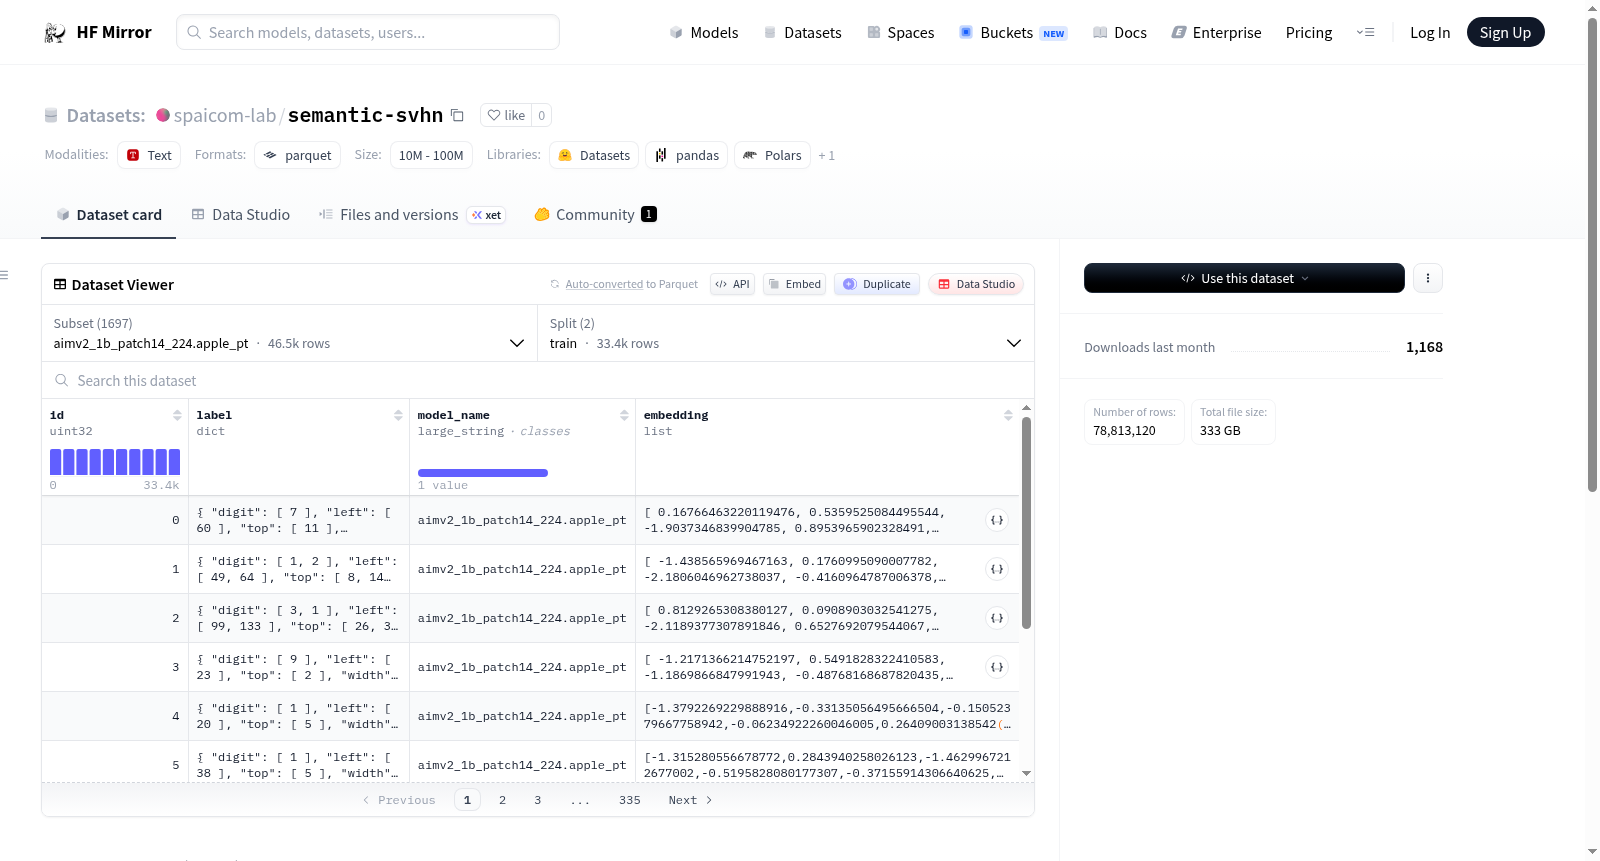Open Docs in top navigation

(x=1120, y=33)
